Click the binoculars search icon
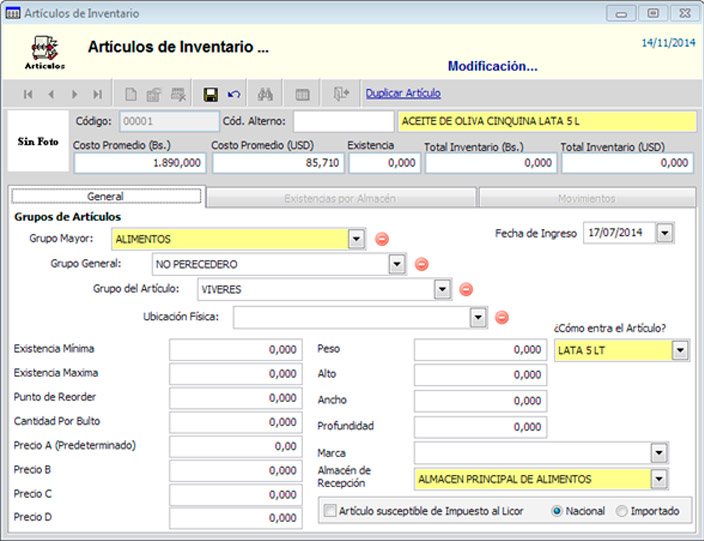 click(x=266, y=94)
